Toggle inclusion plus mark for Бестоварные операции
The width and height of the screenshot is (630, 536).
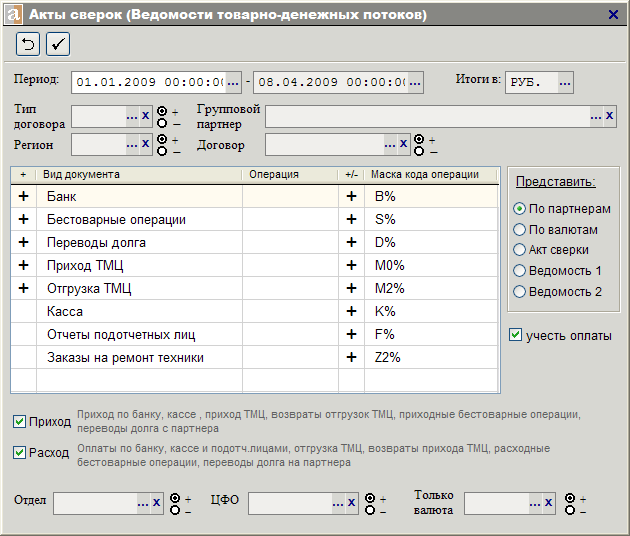click(24, 219)
